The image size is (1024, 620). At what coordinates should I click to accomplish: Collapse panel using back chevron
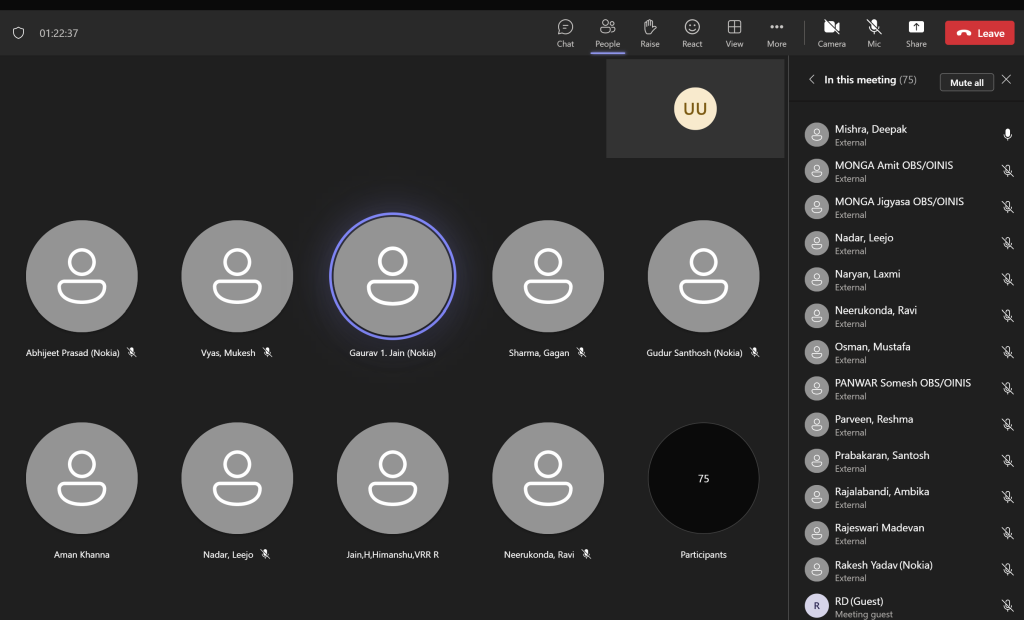(811, 80)
